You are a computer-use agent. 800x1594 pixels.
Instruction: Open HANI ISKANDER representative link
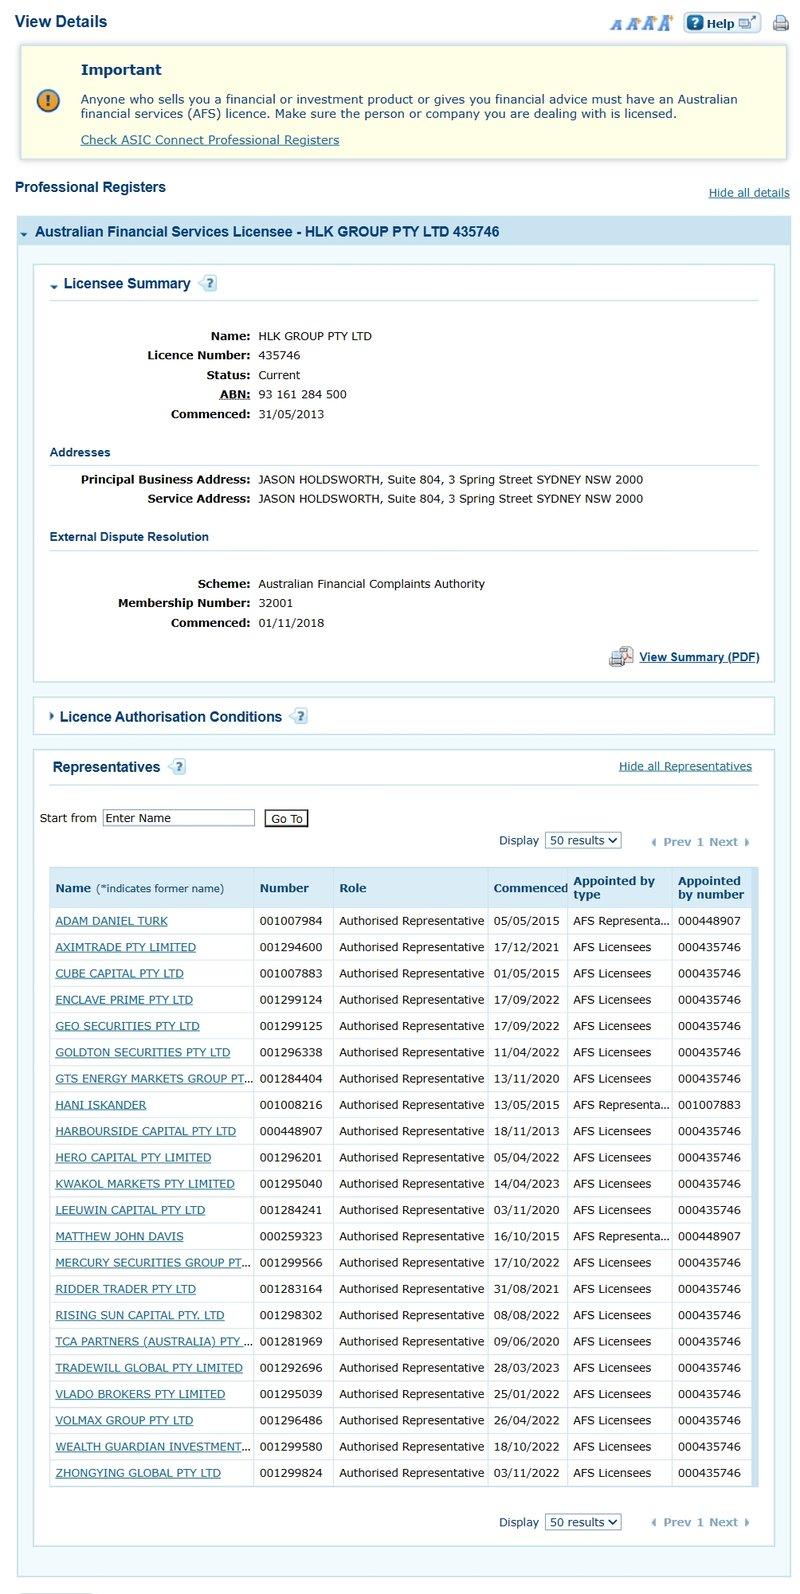100,1105
